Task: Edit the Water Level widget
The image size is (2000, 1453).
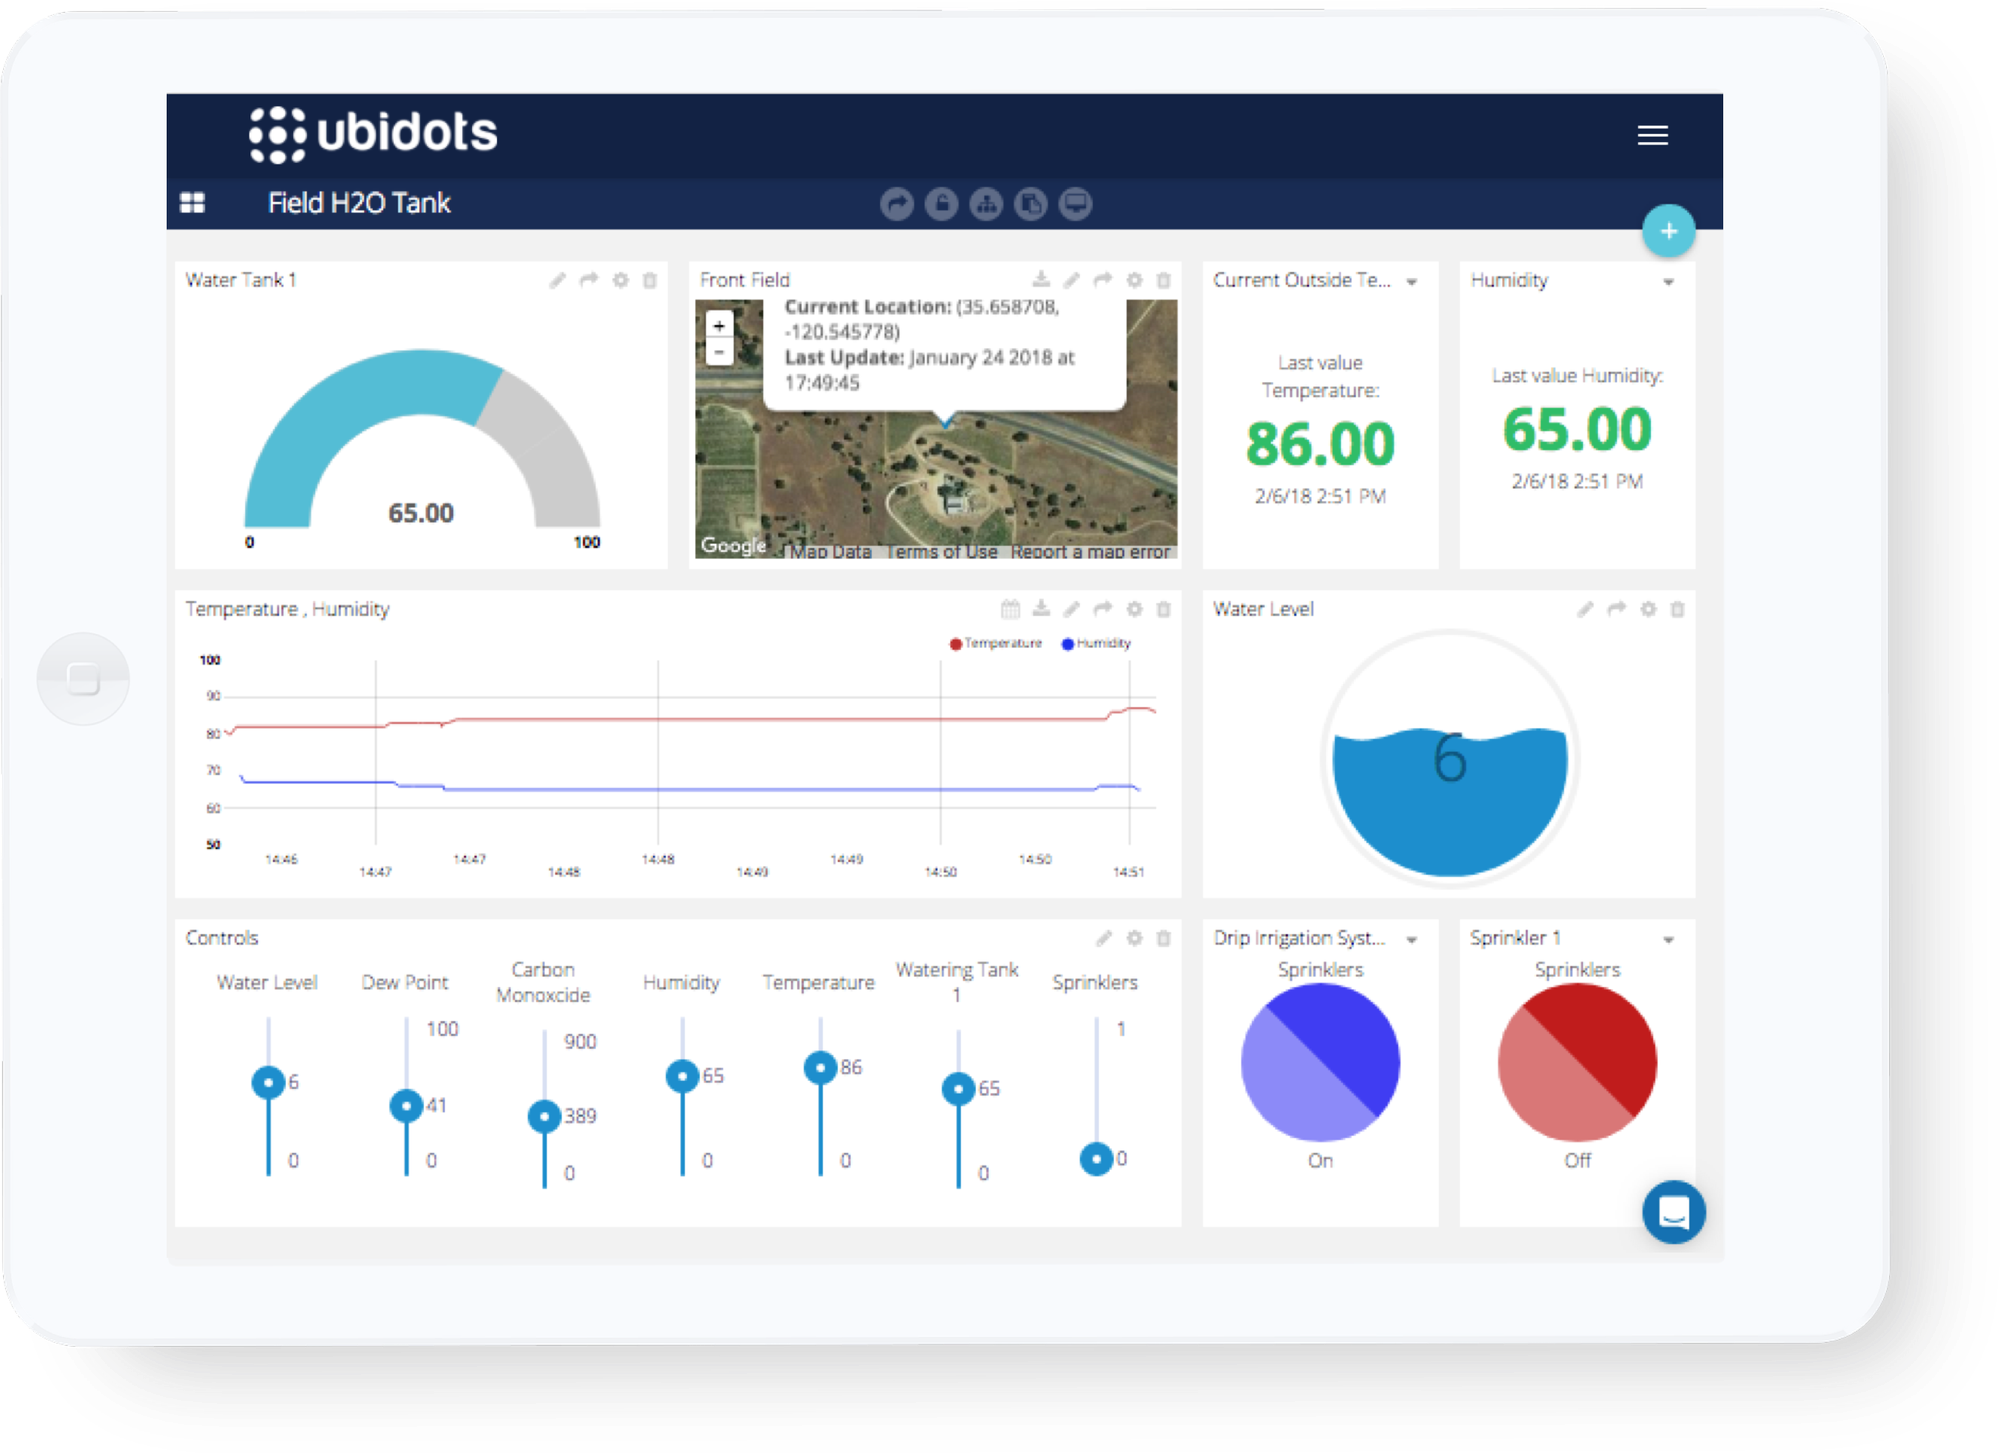Action: pyautogui.click(x=1585, y=609)
